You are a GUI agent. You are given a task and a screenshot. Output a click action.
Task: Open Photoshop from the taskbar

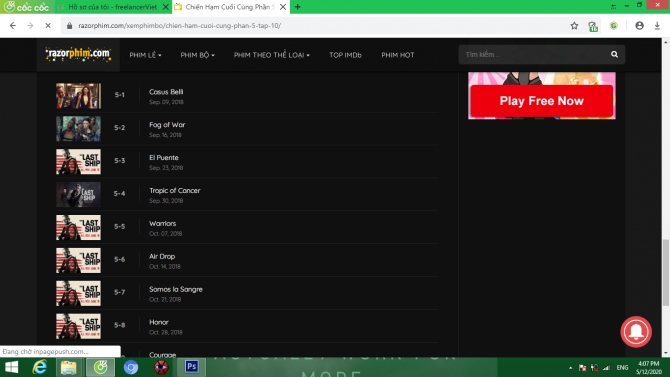[191, 367]
